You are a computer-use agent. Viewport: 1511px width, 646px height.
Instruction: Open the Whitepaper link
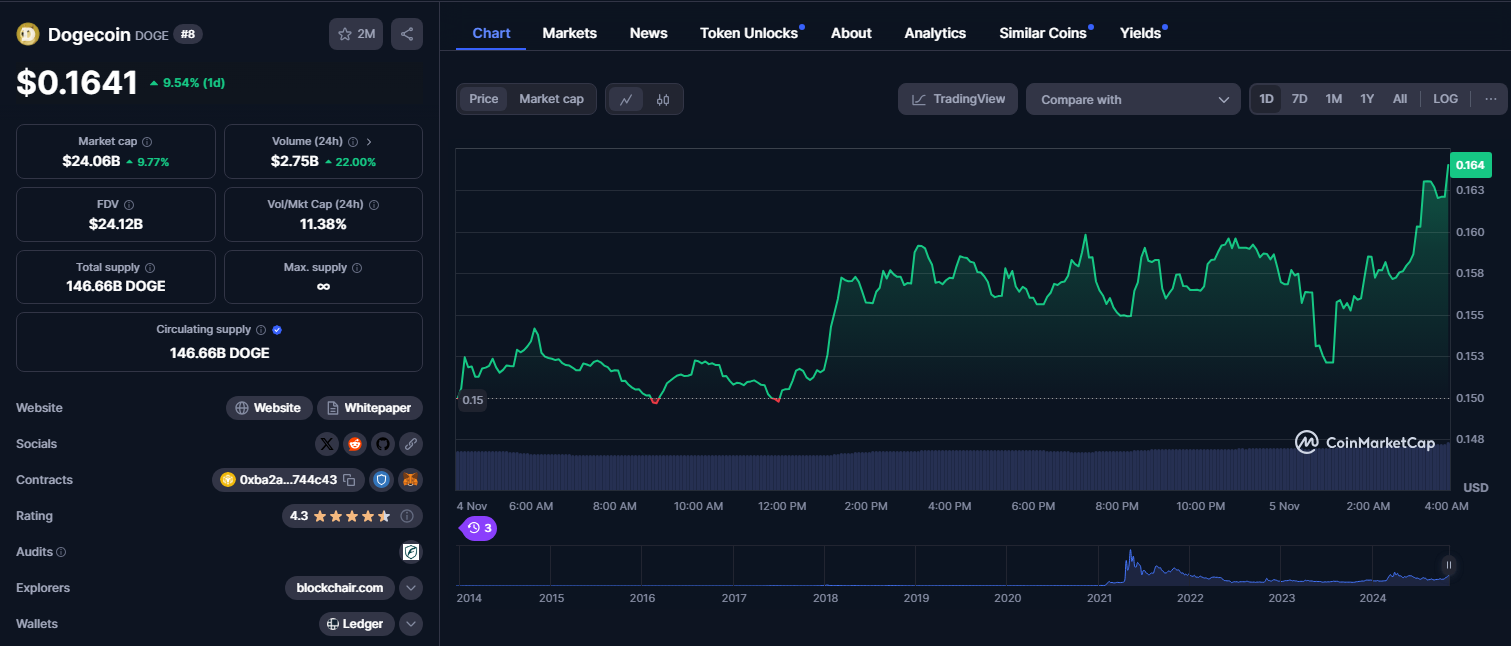tap(371, 408)
